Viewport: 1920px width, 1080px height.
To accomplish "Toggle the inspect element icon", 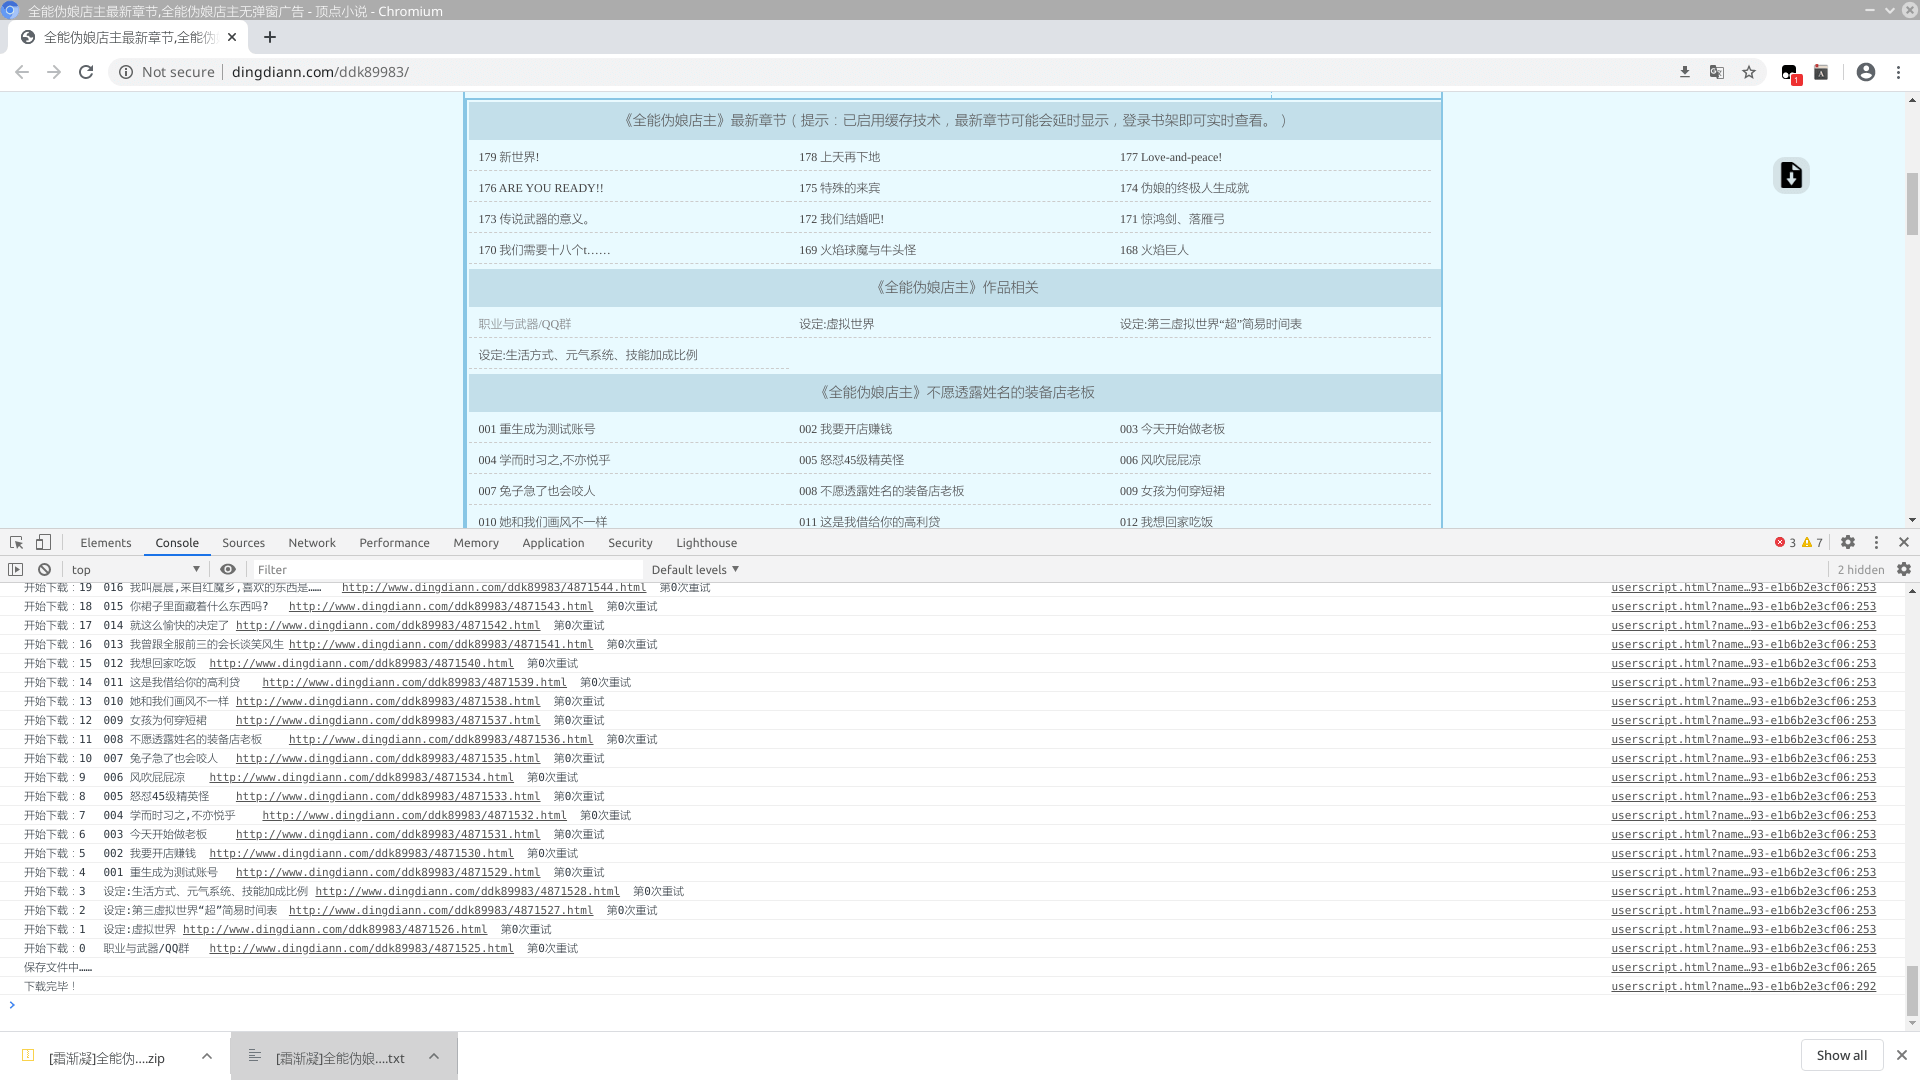I will pos(16,542).
